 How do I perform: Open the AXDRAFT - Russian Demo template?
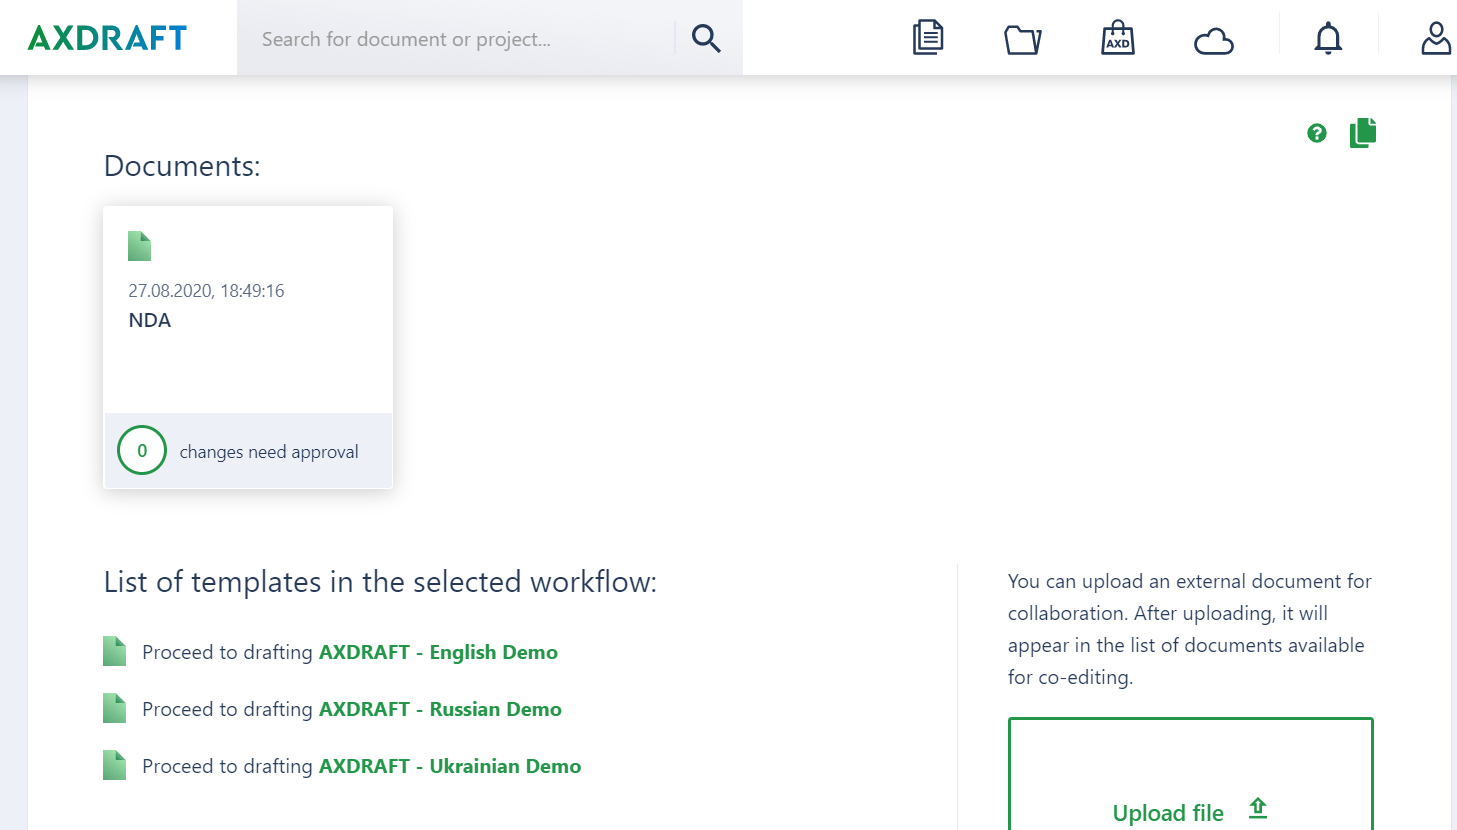pyautogui.click(x=440, y=709)
